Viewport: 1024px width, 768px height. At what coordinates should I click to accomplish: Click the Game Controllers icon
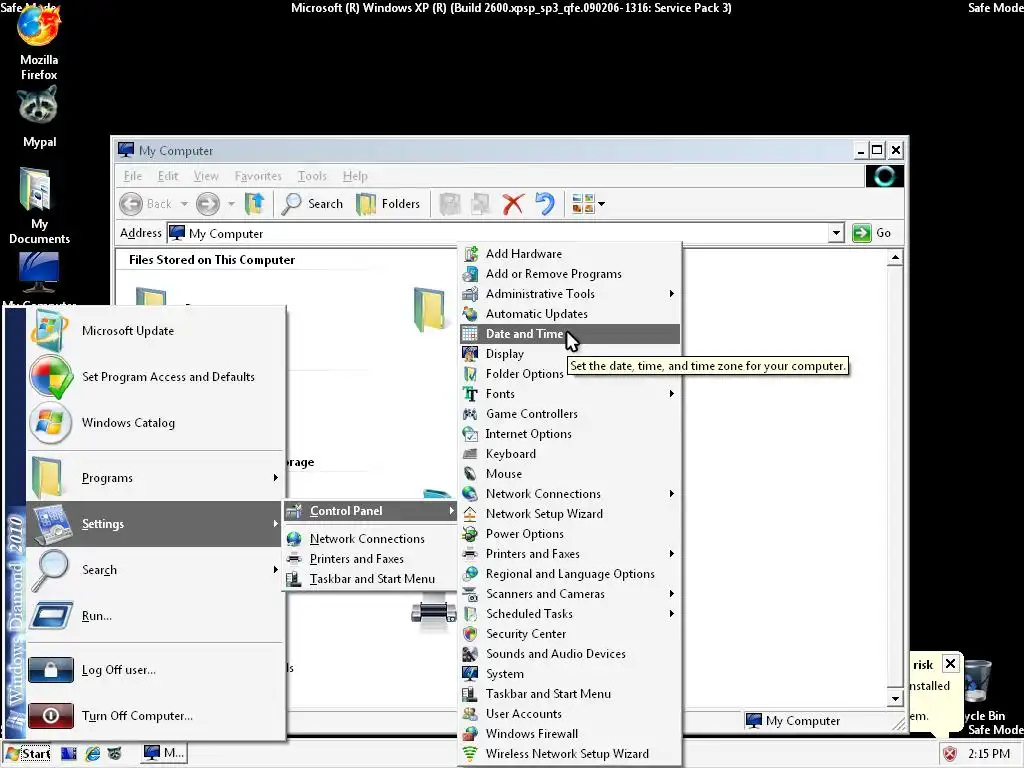click(x=470, y=414)
